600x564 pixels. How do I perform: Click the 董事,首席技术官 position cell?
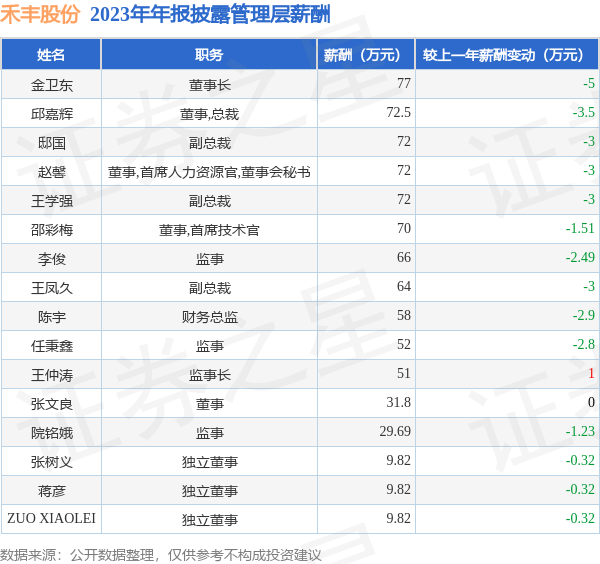[x=209, y=230]
